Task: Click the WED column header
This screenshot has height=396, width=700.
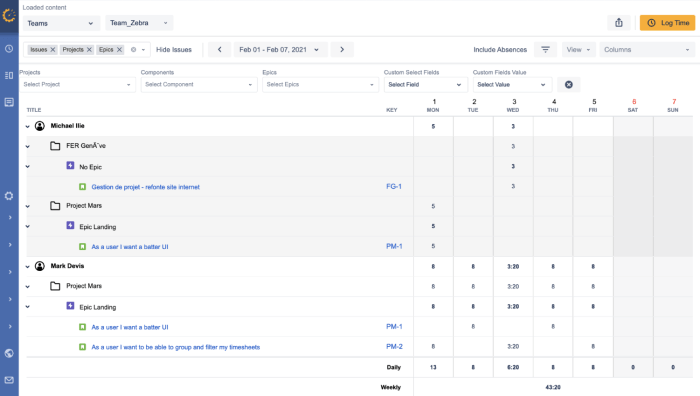Action: [513, 105]
